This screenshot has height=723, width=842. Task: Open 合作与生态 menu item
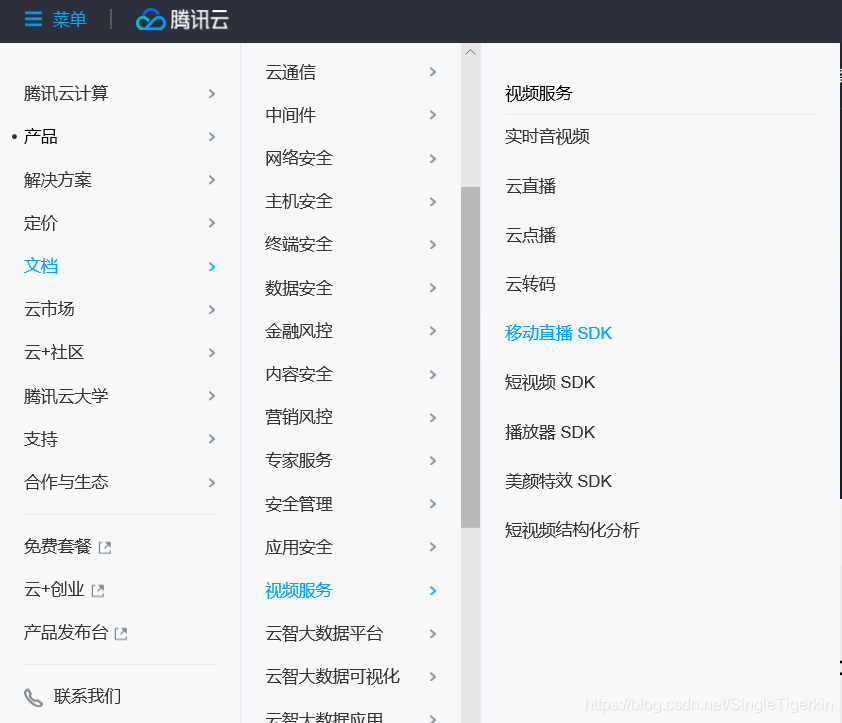point(66,482)
